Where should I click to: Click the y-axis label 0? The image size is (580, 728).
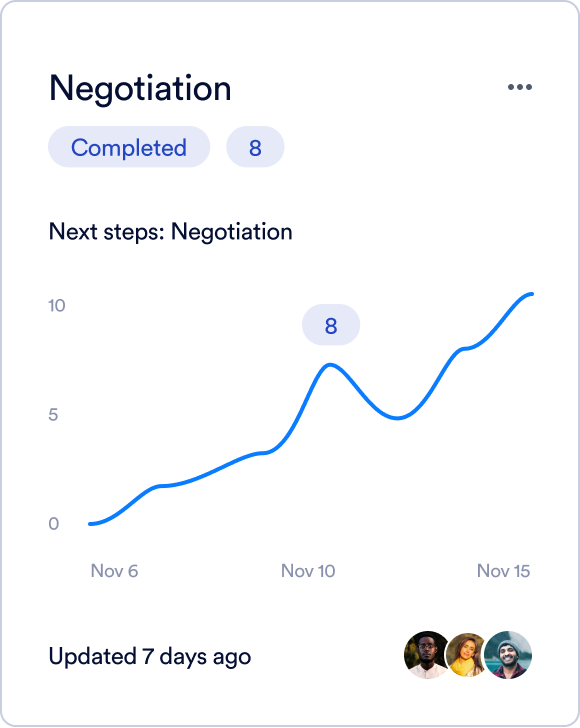pos(53,524)
